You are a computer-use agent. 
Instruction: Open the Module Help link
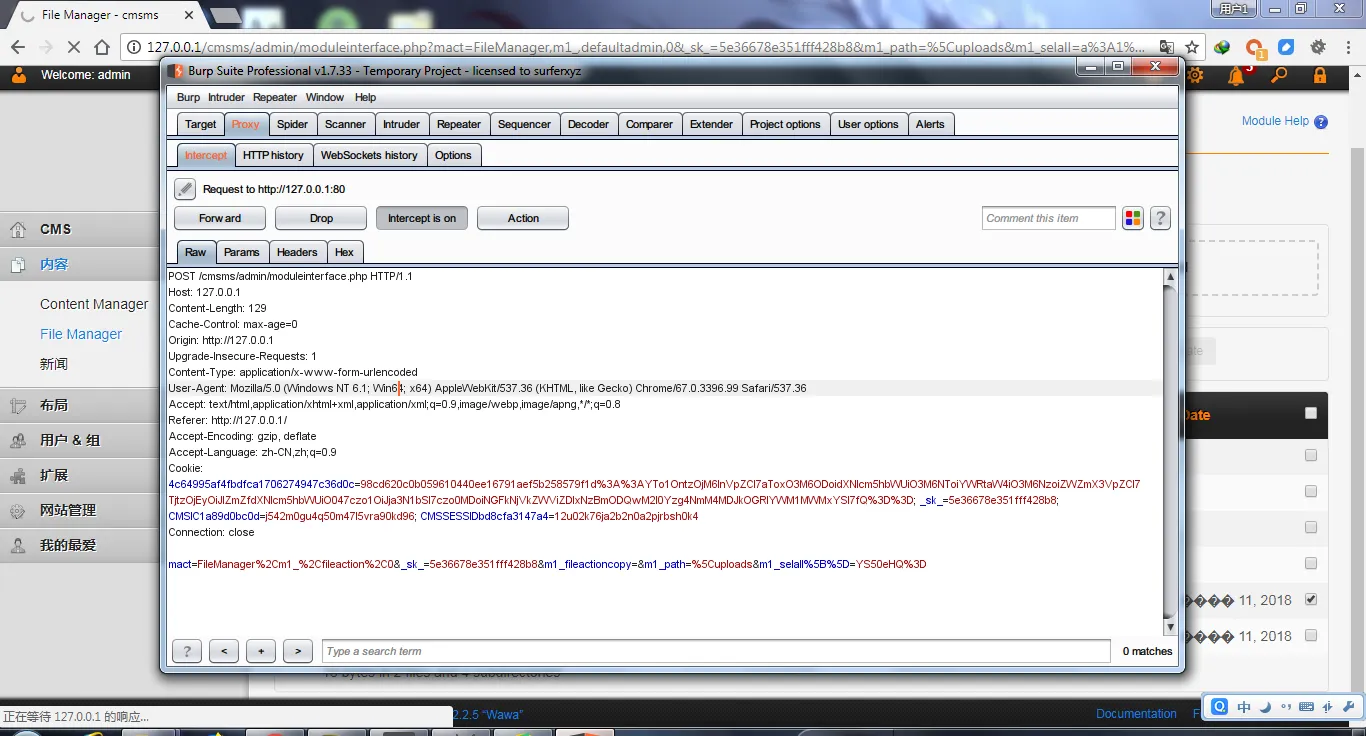coord(1275,121)
